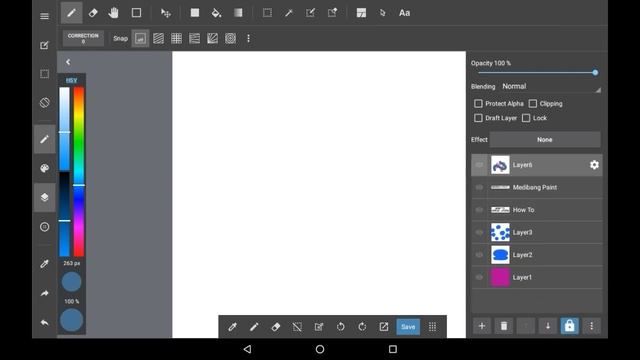Toggle visibility of Medibang Paint layer
This screenshot has height=360, width=640.
479,187
